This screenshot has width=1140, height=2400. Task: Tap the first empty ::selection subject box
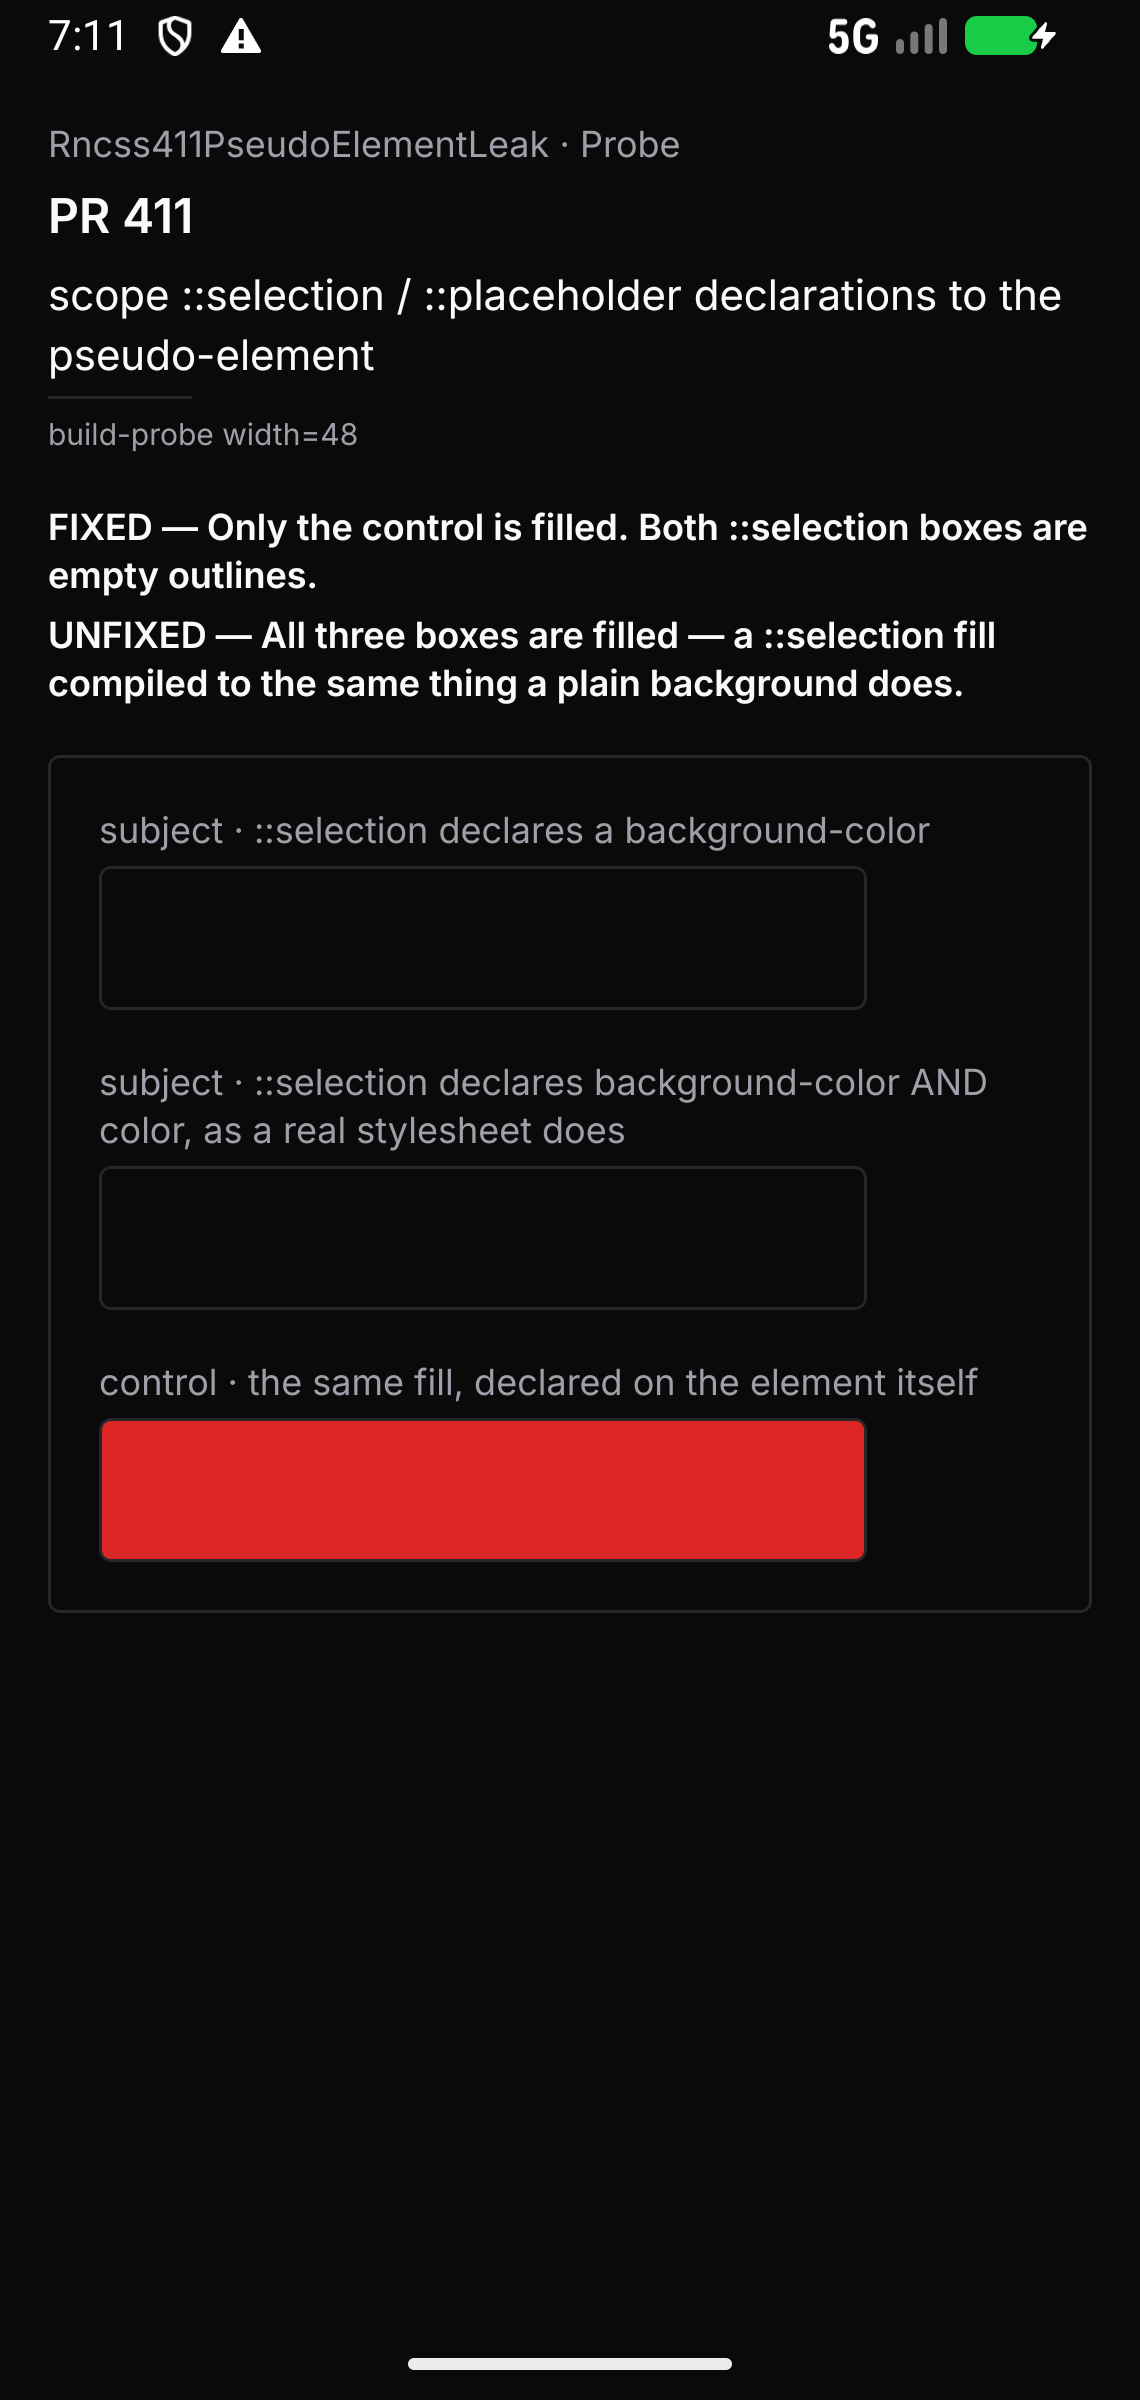[x=483, y=938]
